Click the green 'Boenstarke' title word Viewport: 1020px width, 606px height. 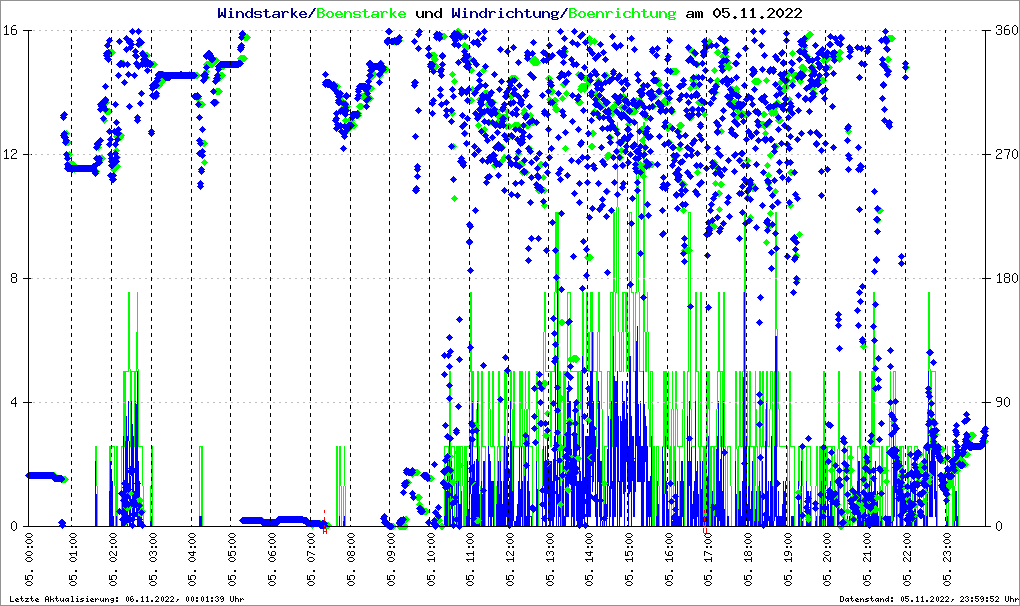point(361,13)
